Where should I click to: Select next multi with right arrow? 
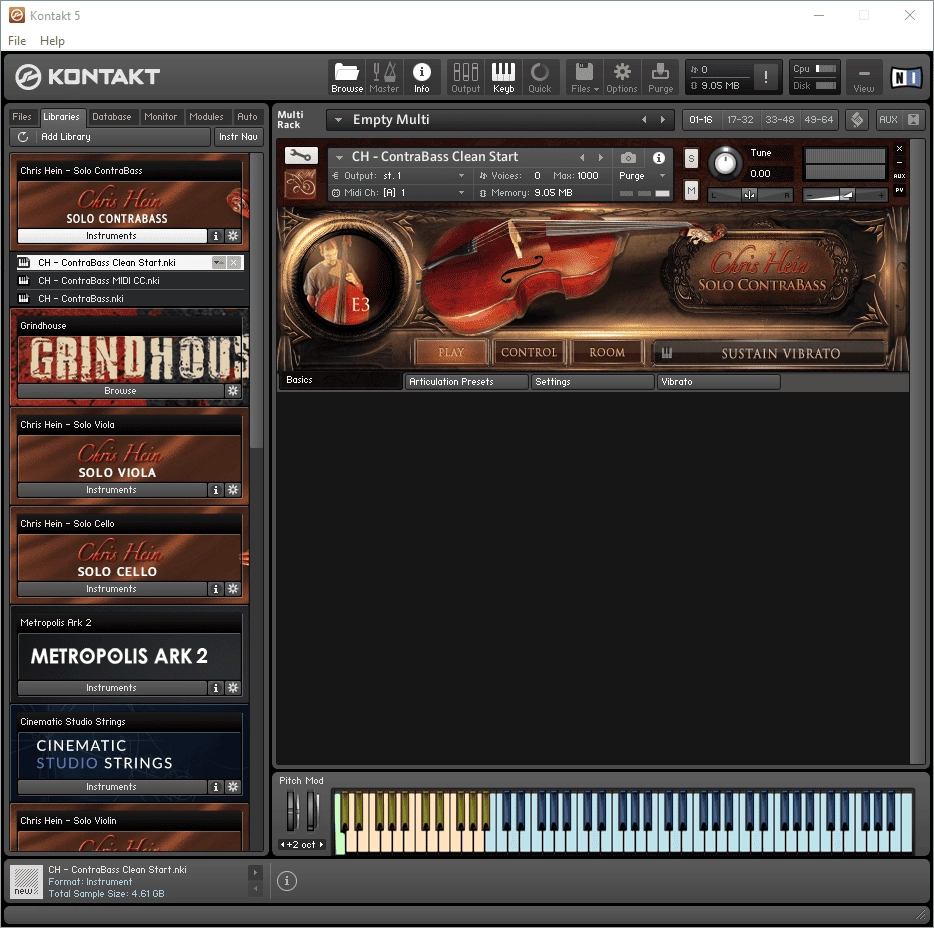[662, 120]
